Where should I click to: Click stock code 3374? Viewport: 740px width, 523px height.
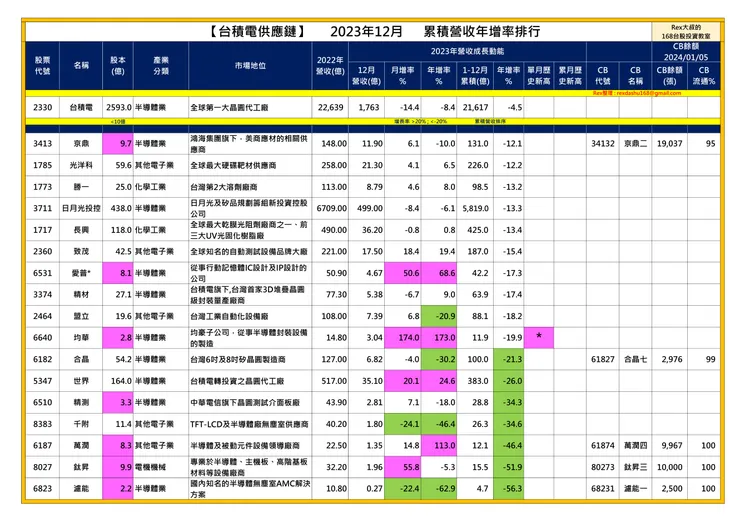click(42, 295)
